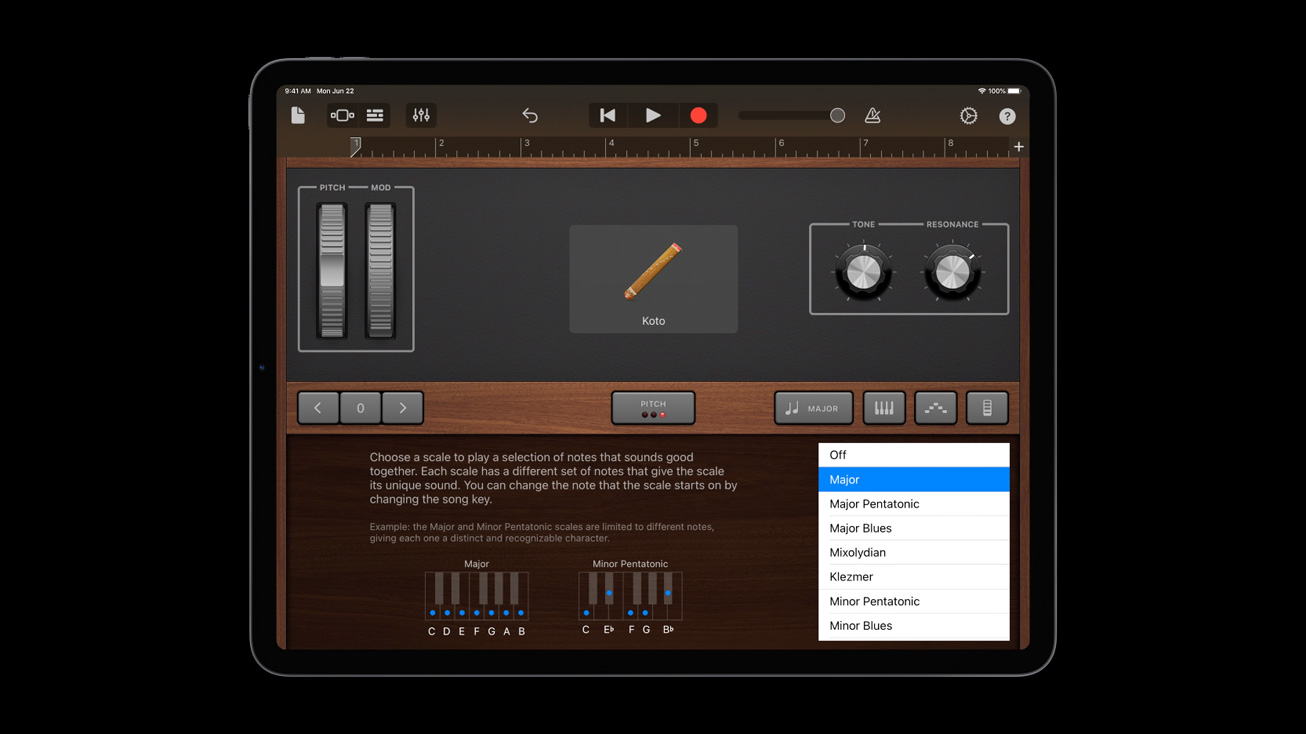Viewport: 1306px width, 734px height.
Task: Open the track controls mixer icon
Action: click(421, 116)
